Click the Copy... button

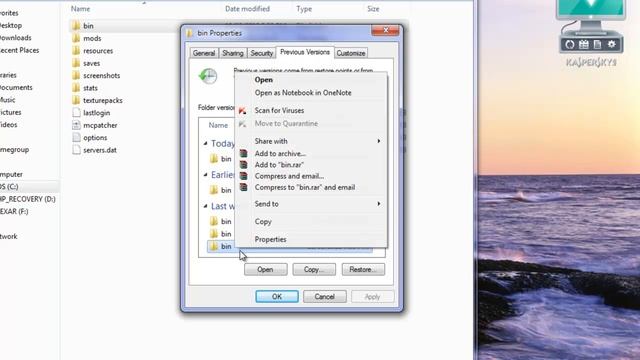(x=314, y=269)
